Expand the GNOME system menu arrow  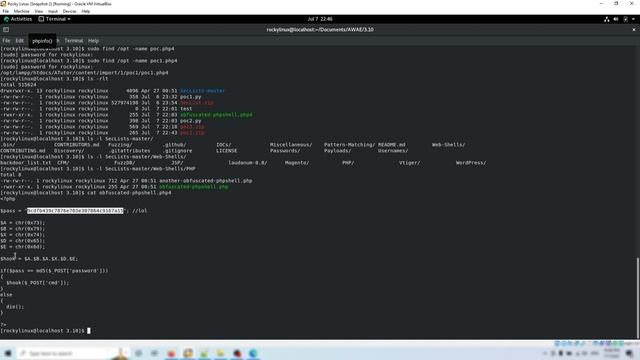[x=633, y=19]
